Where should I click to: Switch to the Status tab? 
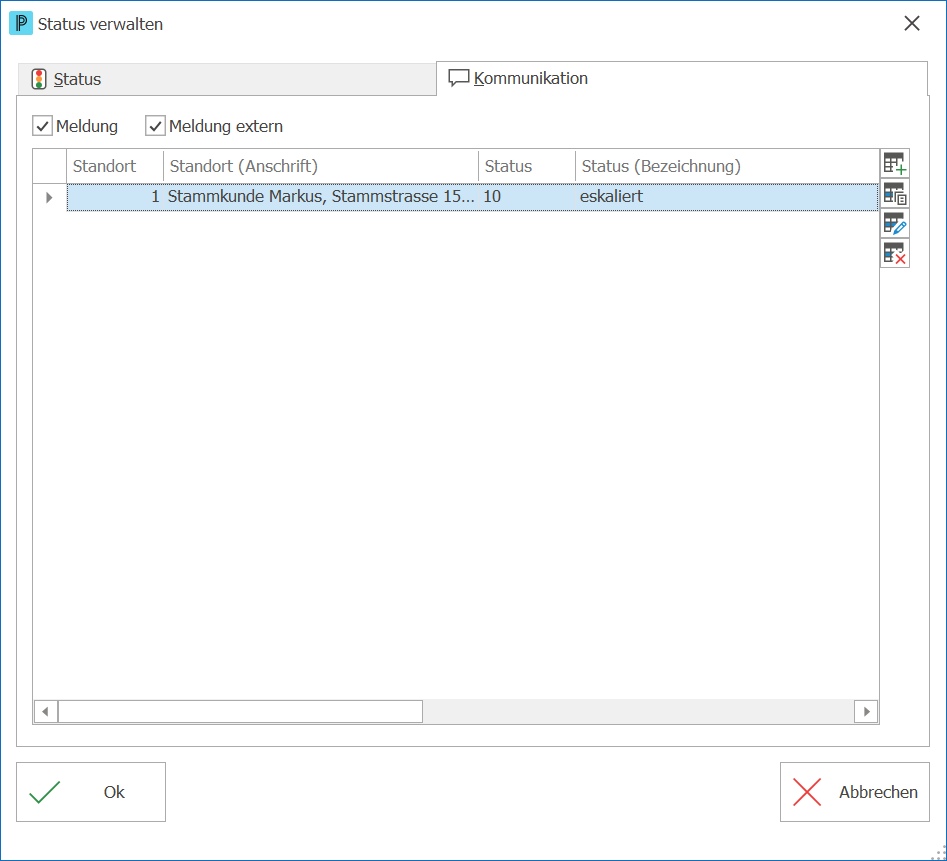pyautogui.click(x=226, y=79)
